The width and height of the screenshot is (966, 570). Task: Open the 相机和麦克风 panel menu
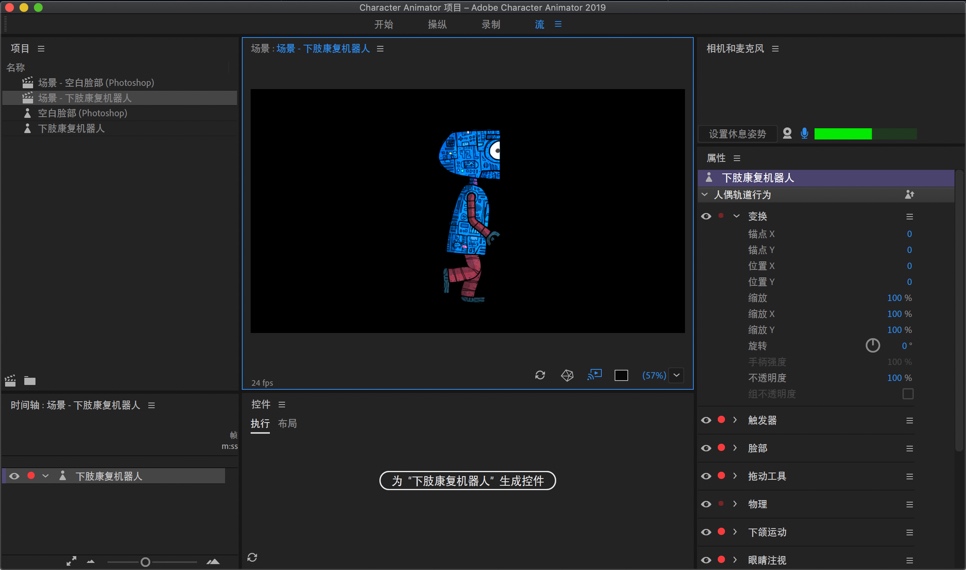click(x=775, y=49)
